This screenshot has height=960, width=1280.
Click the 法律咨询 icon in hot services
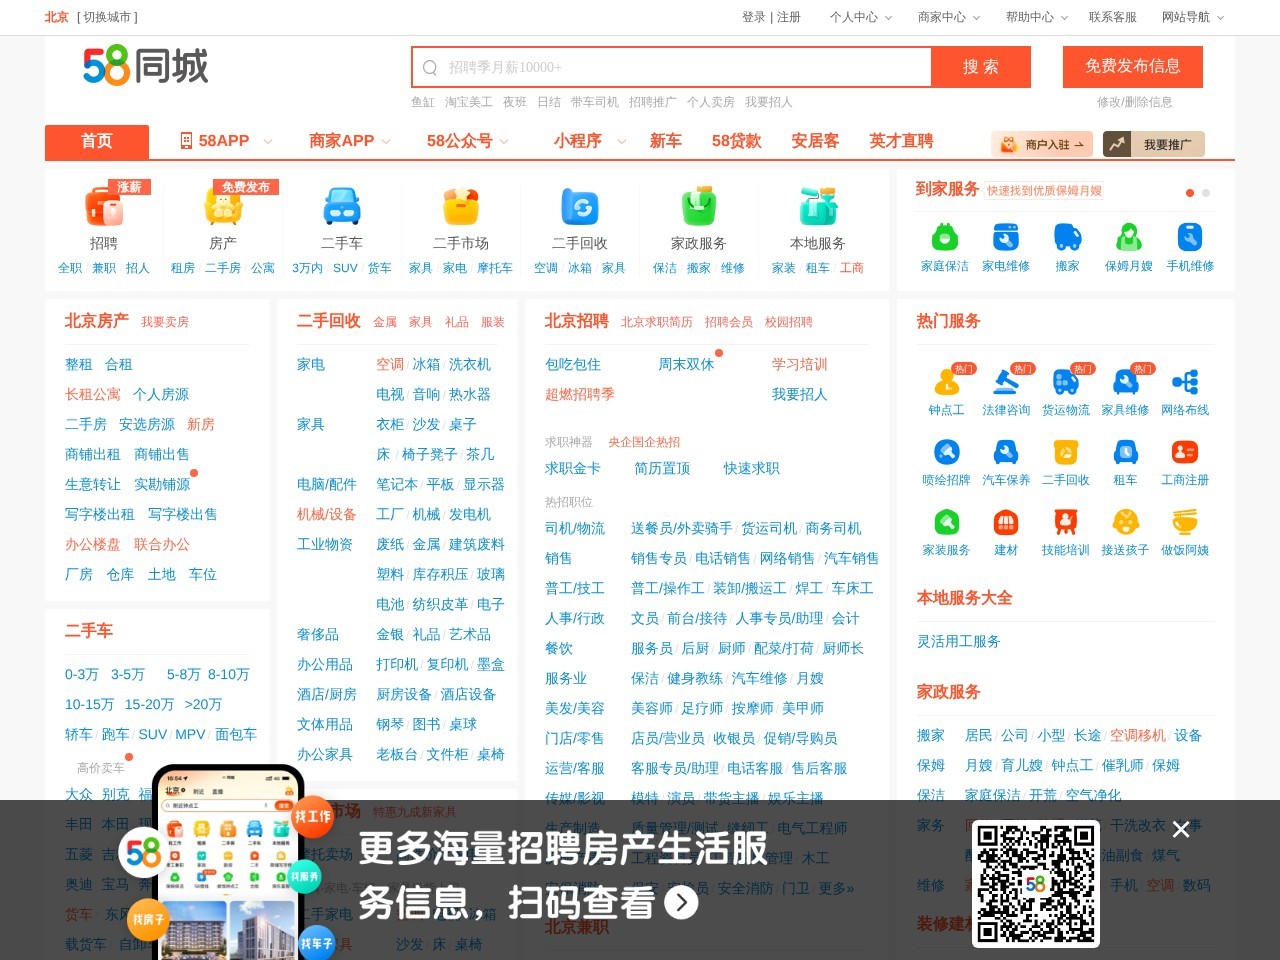pos(1006,380)
